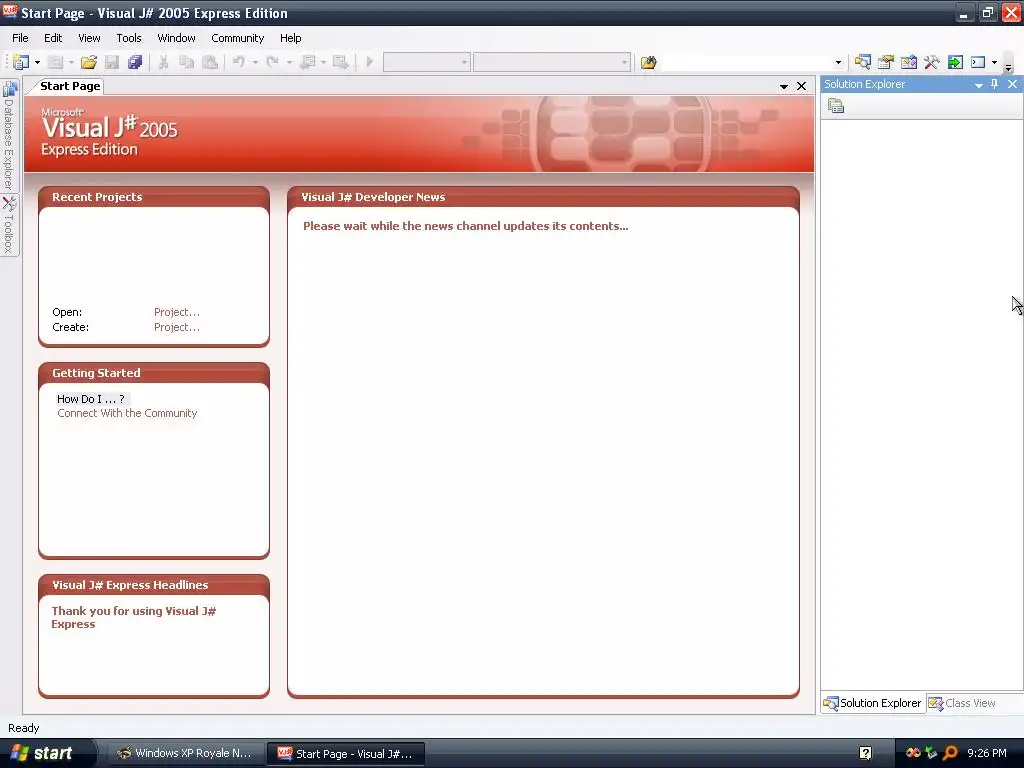Viewport: 1024px width, 768px height.
Task: Click the Cut scissors icon
Action: (163, 62)
